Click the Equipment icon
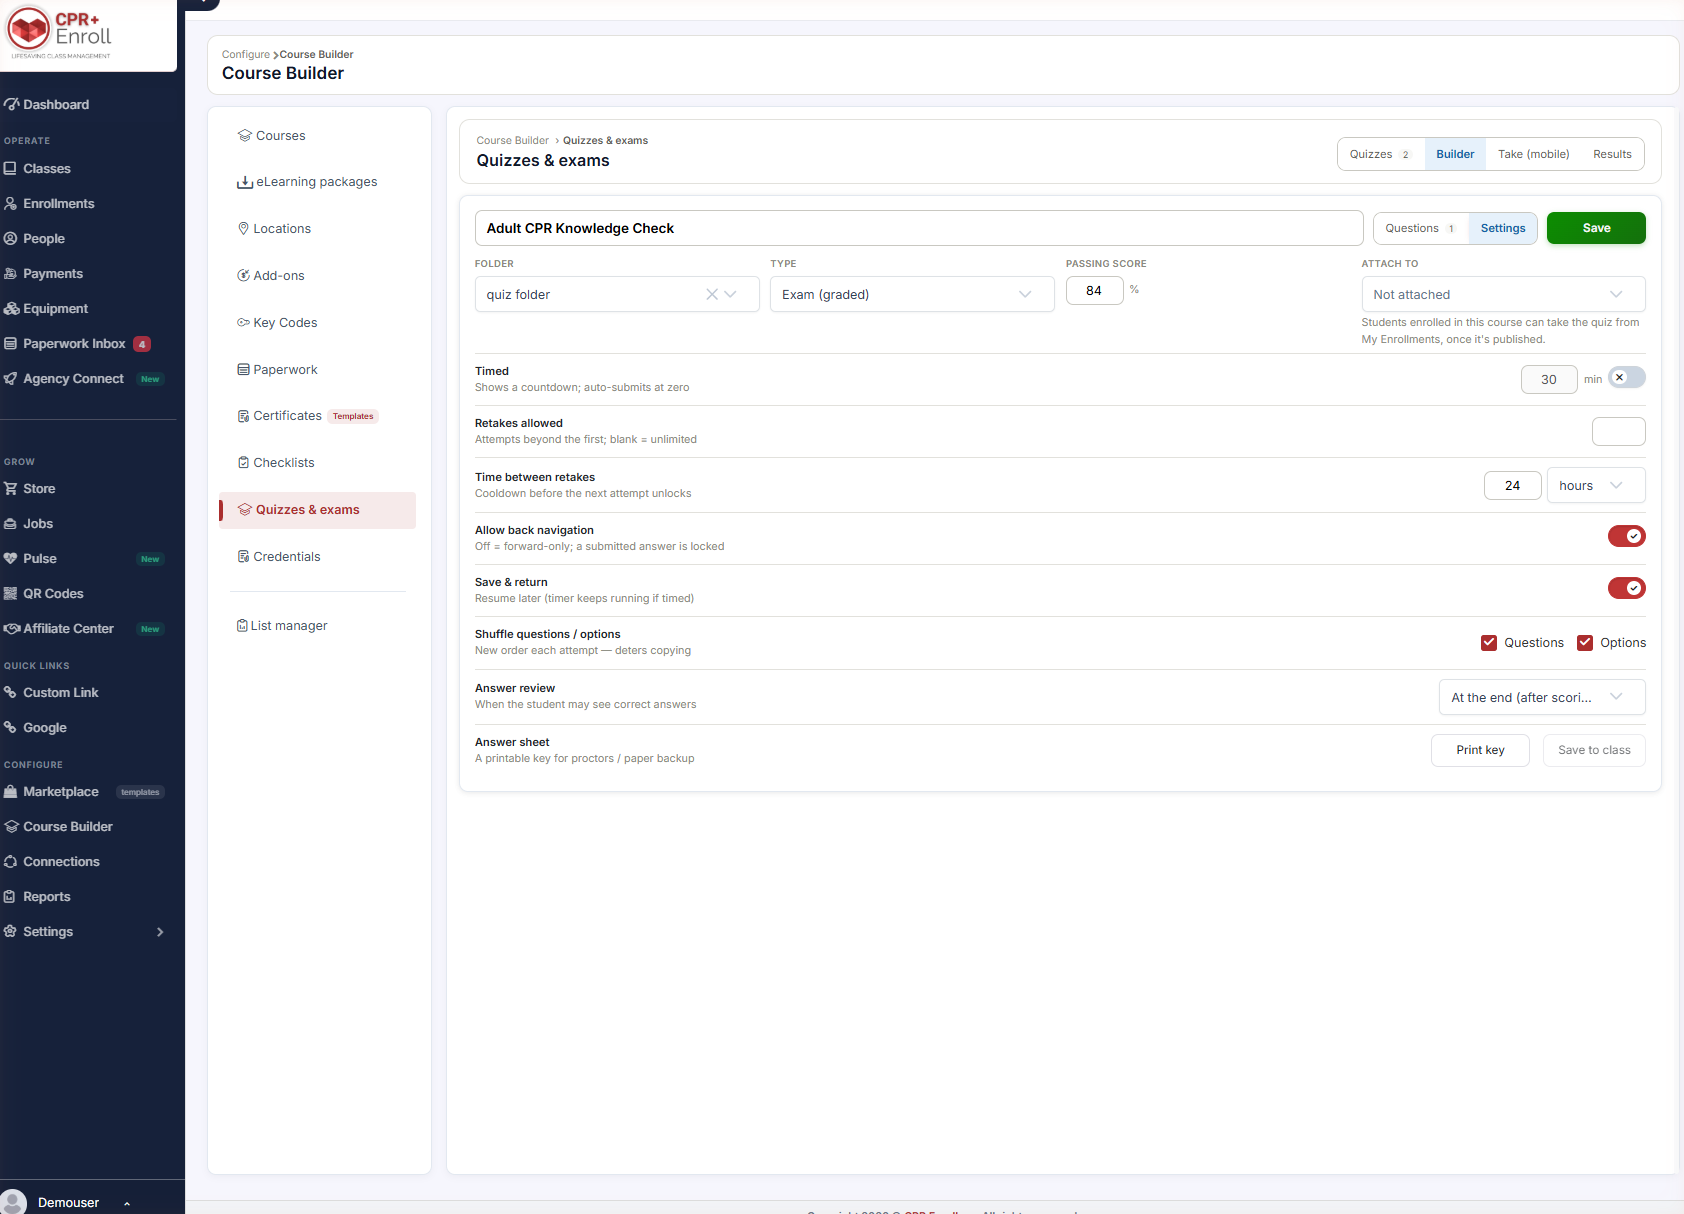 (11, 309)
